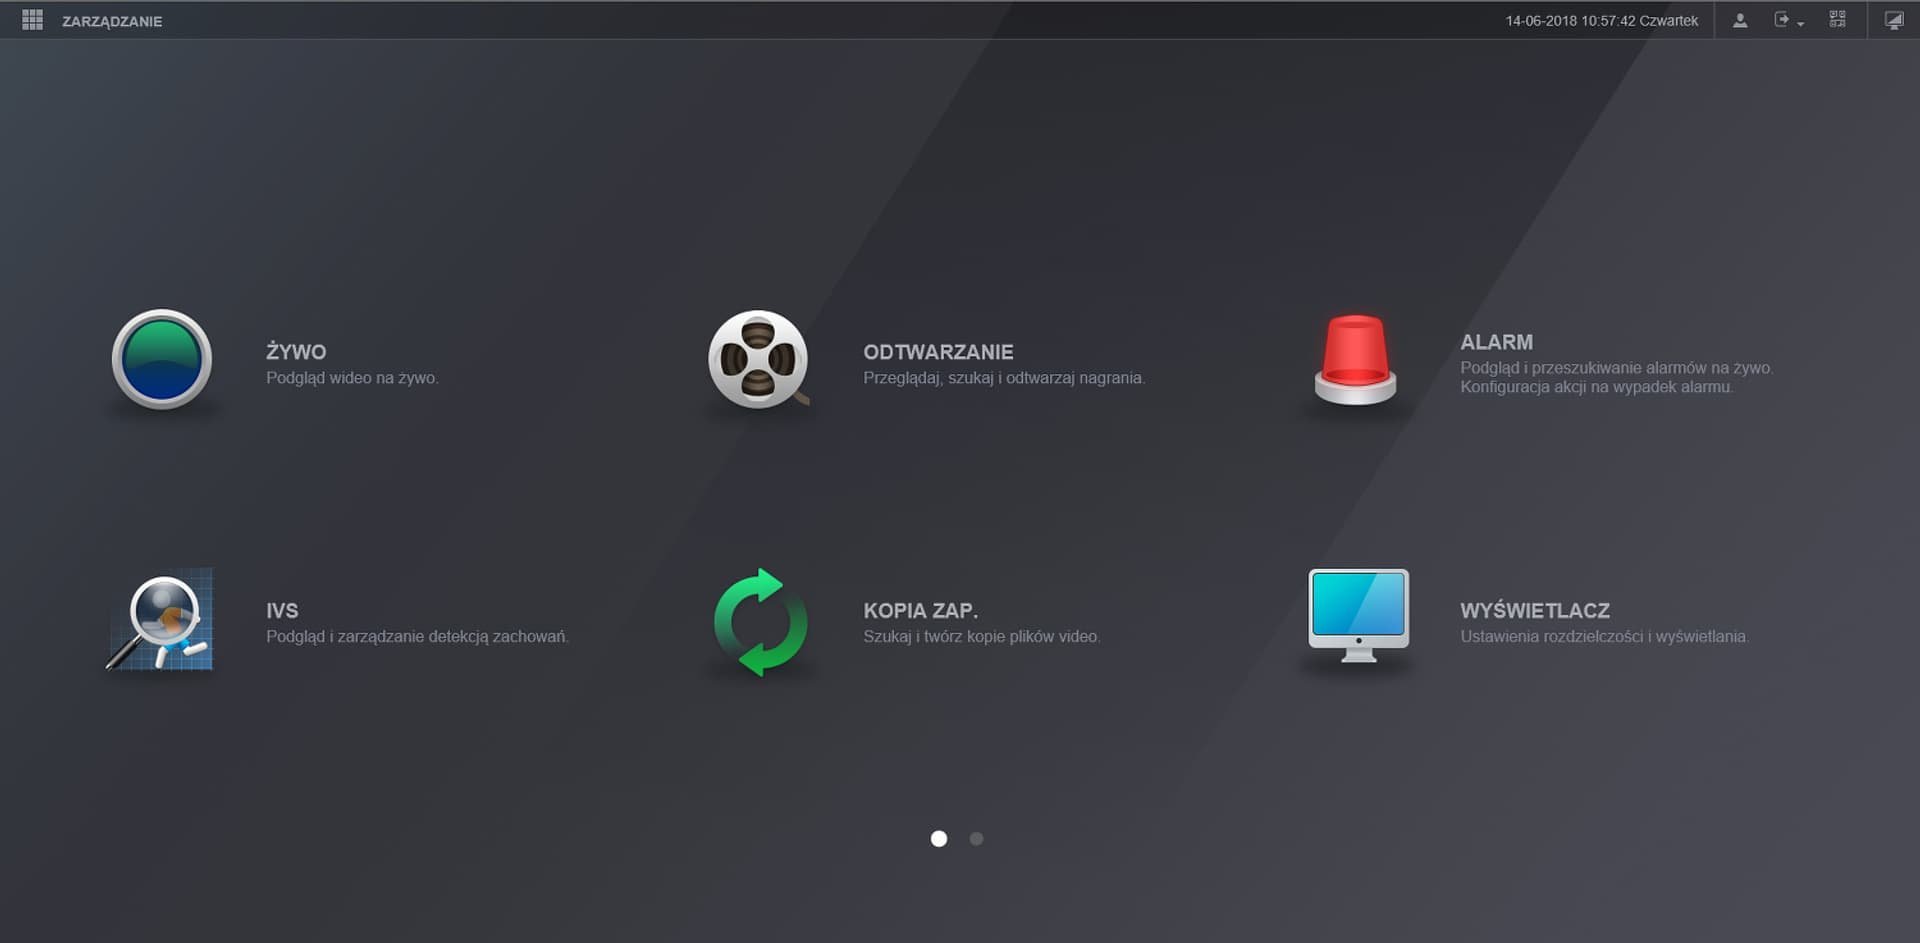Open the apps grid icon beside Zarządzanie
Screen dimensions: 1920x943
(x=32, y=20)
